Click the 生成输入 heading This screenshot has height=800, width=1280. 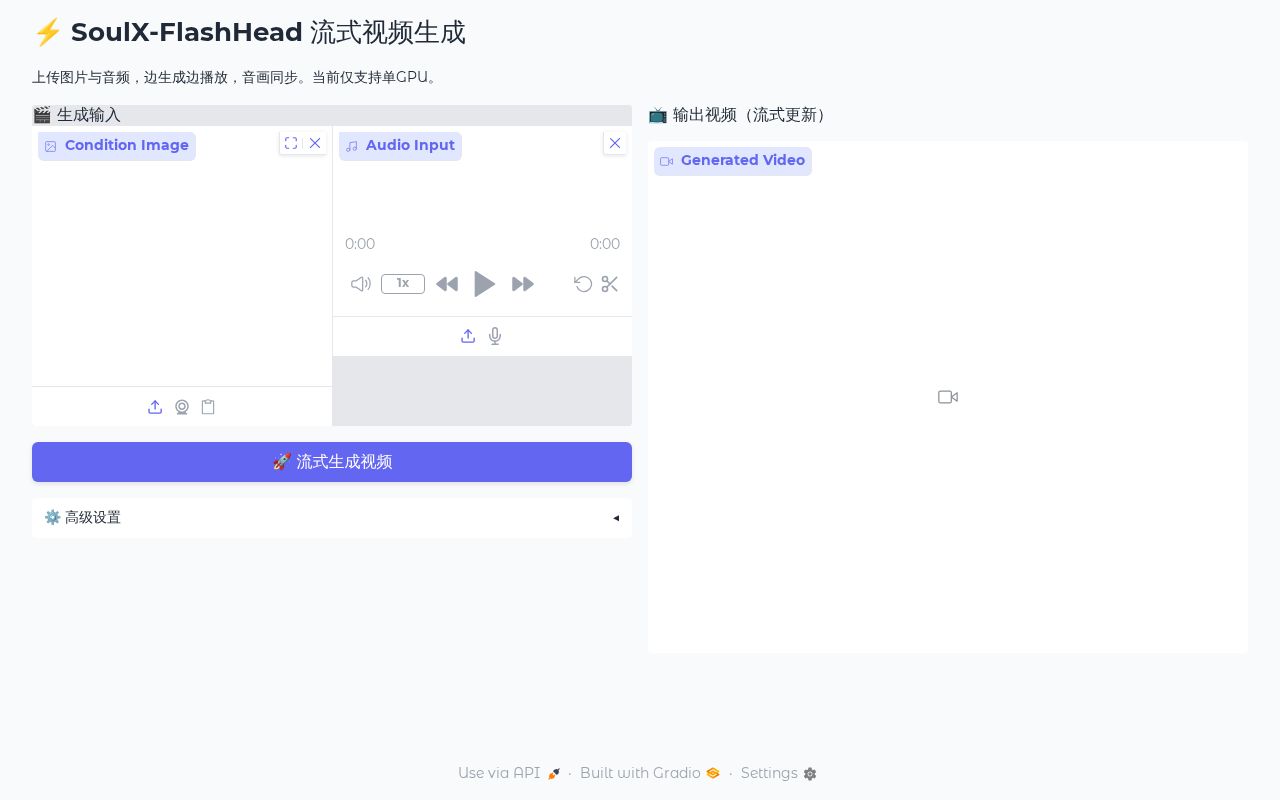[76, 115]
